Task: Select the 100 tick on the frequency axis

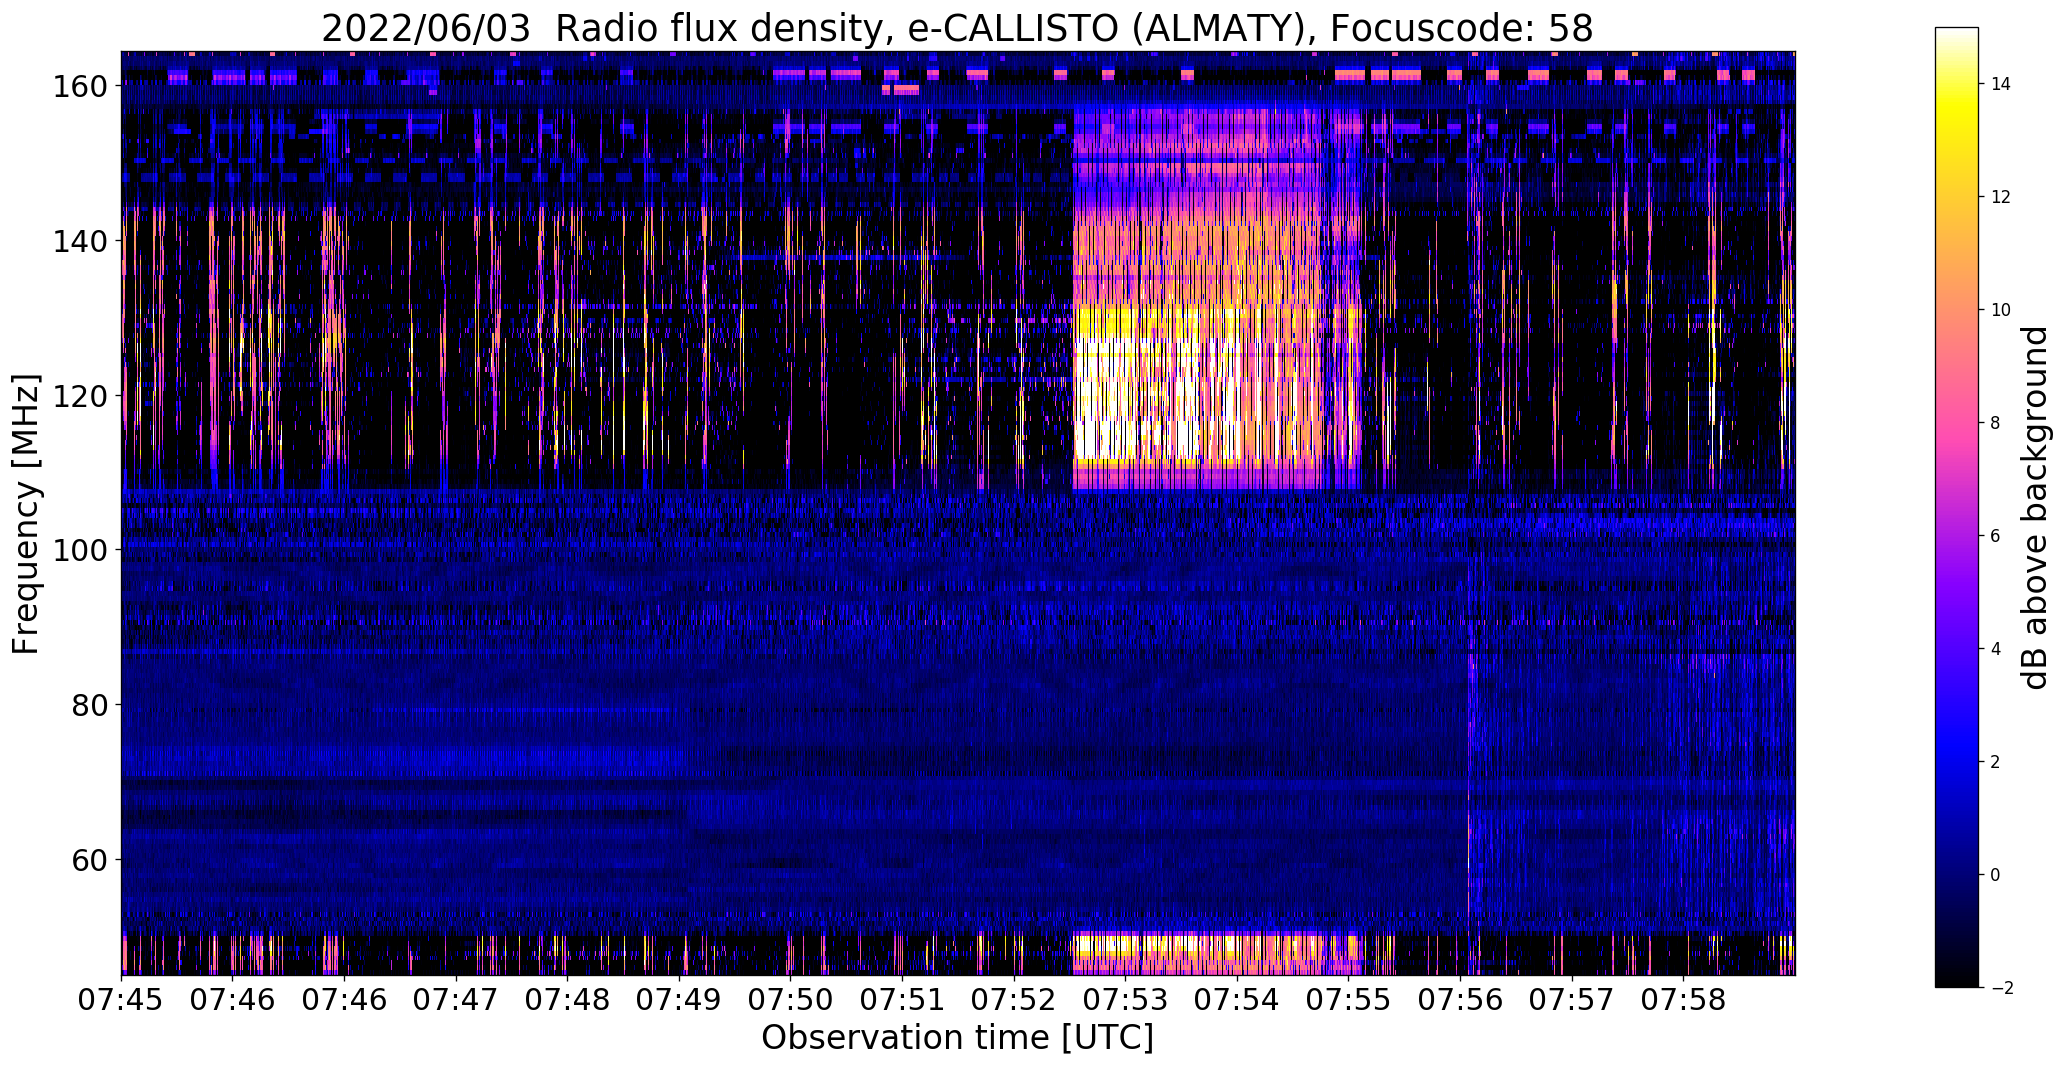Action: (80, 551)
